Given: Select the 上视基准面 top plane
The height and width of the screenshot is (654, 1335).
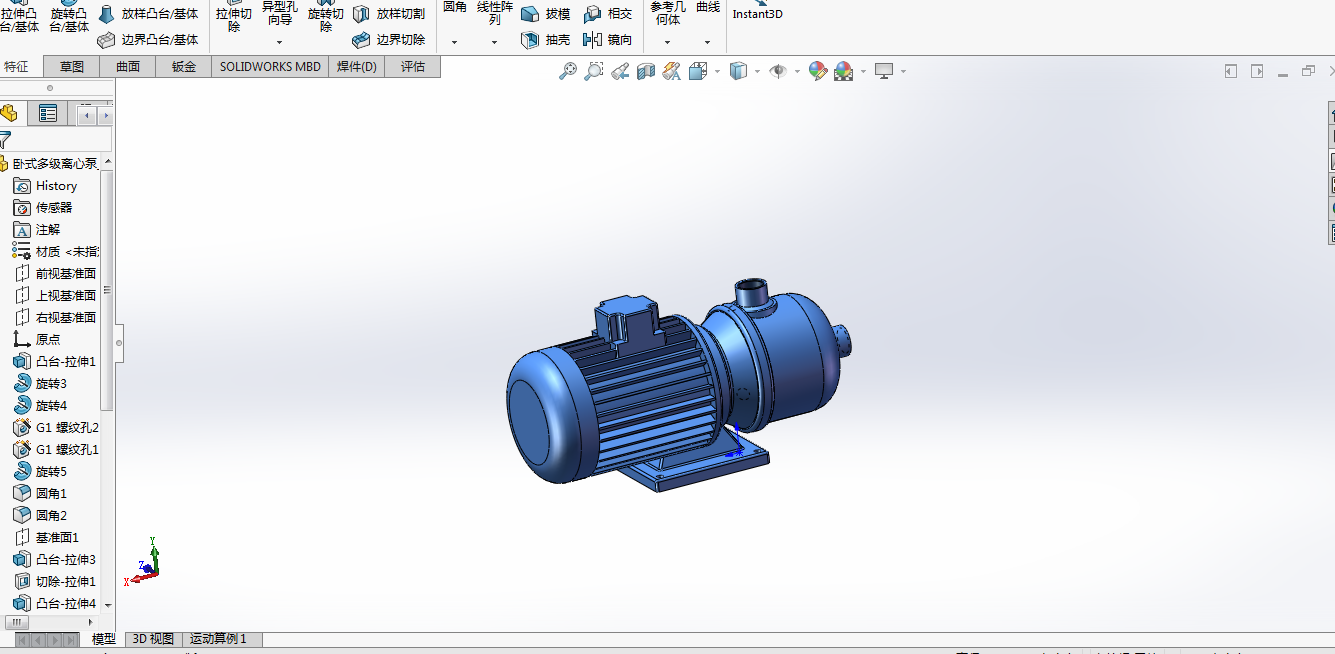Looking at the screenshot, I should pyautogui.click(x=56, y=296).
